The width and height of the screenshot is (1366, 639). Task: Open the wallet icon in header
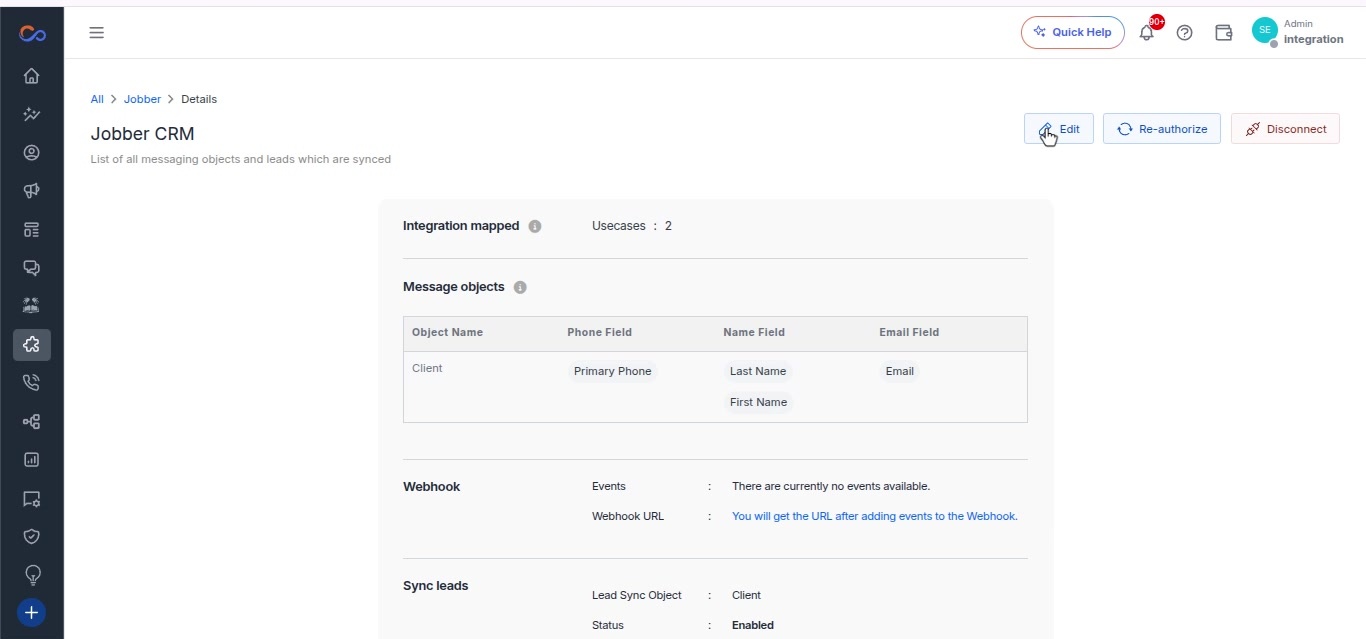[1223, 32]
